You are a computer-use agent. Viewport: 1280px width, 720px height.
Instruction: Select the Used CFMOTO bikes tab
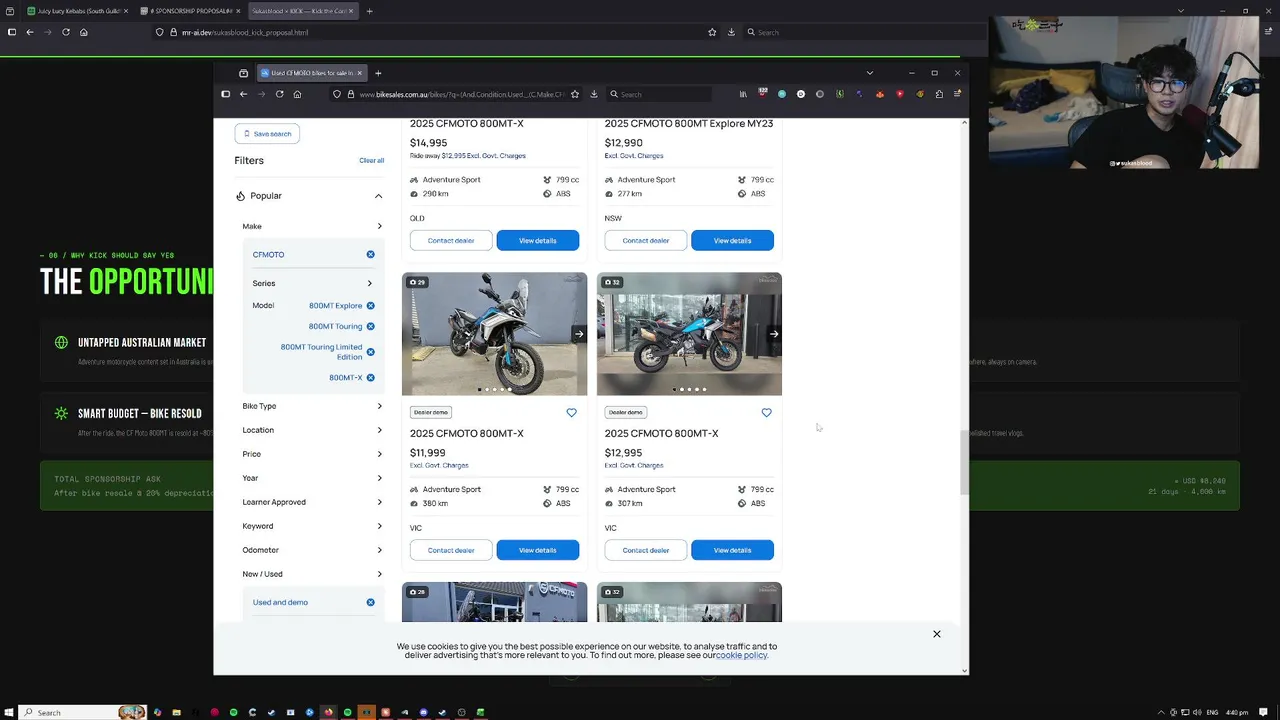tap(311, 73)
